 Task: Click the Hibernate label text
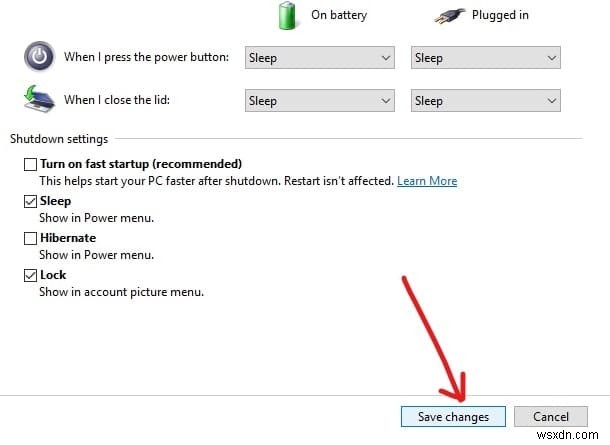click(67, 238)
